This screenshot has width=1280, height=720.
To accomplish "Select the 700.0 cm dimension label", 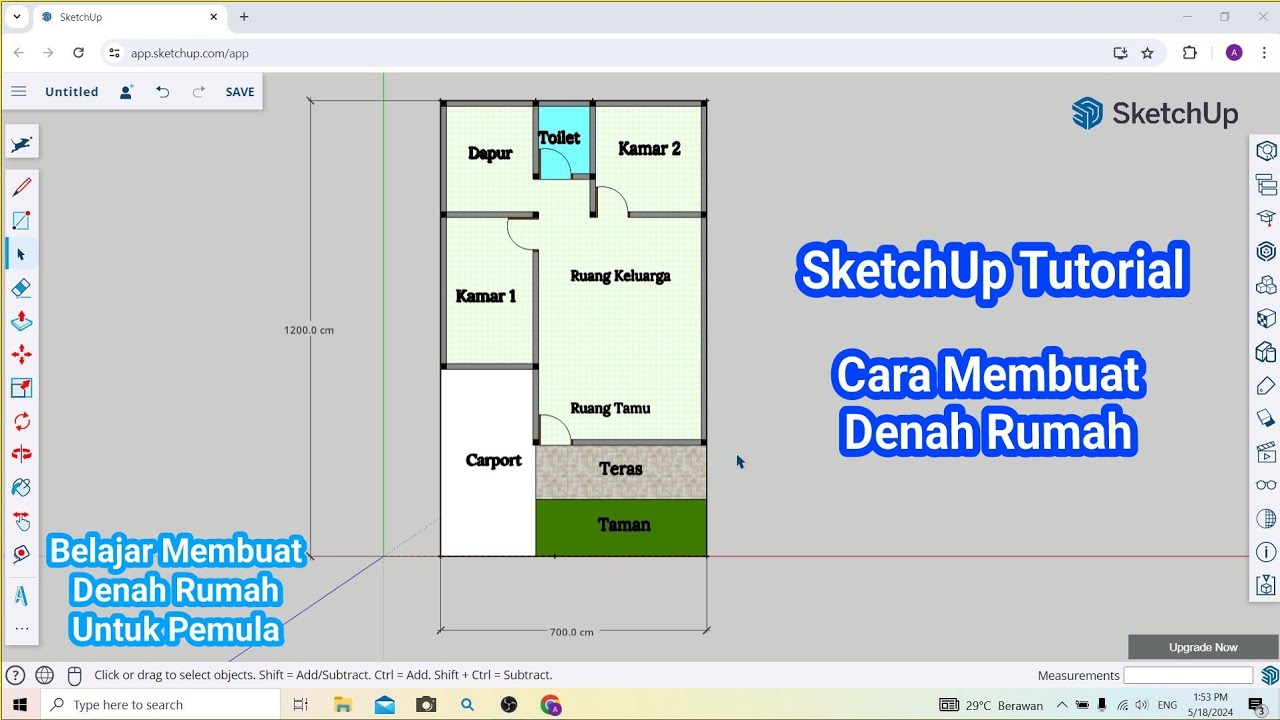I will 572,632.
